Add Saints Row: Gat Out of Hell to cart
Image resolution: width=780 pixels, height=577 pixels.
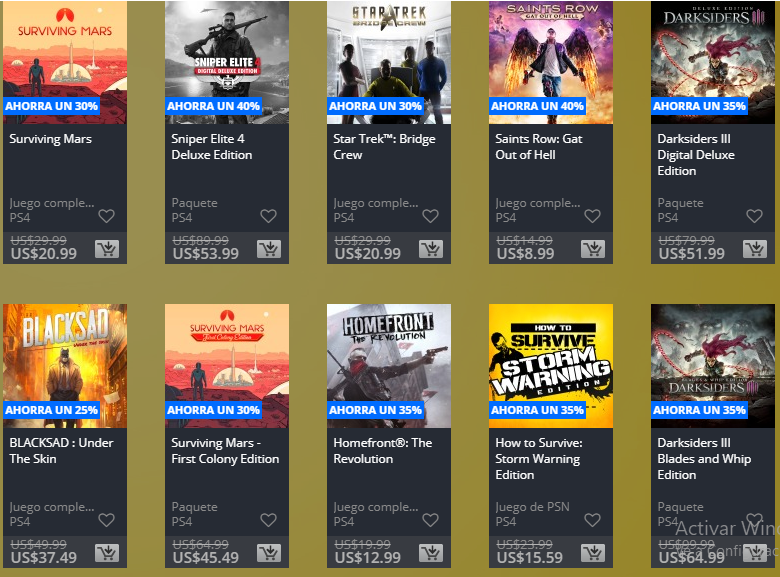593,249
